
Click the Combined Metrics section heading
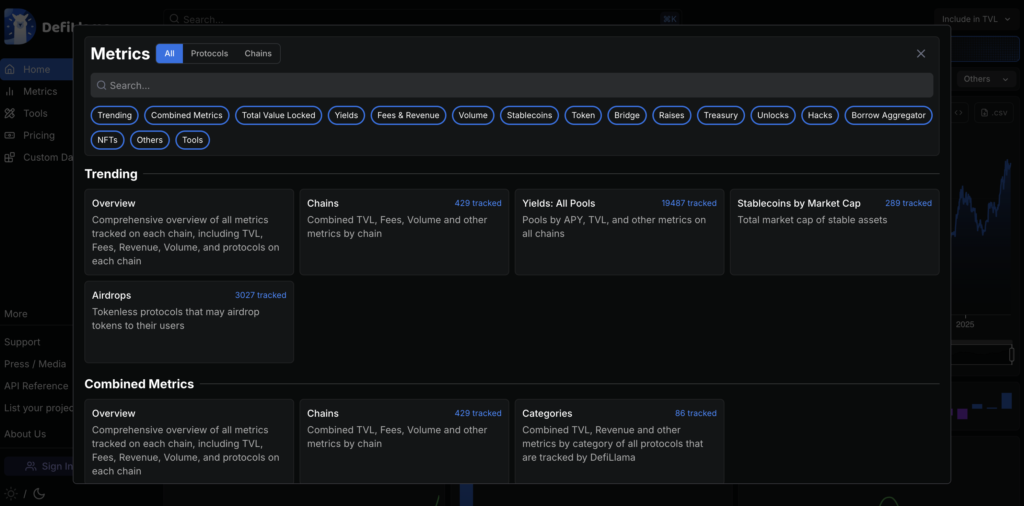(x=139, y=384)
